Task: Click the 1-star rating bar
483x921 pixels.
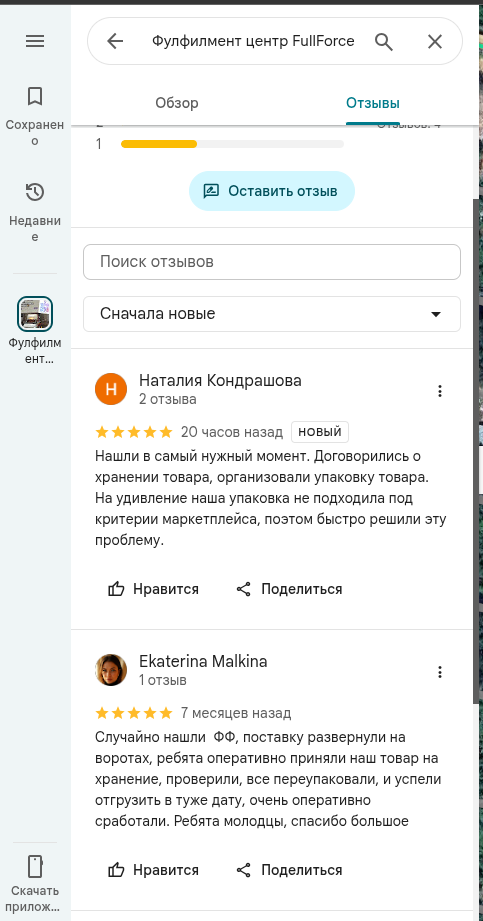Action: click(x=232, y=144)
